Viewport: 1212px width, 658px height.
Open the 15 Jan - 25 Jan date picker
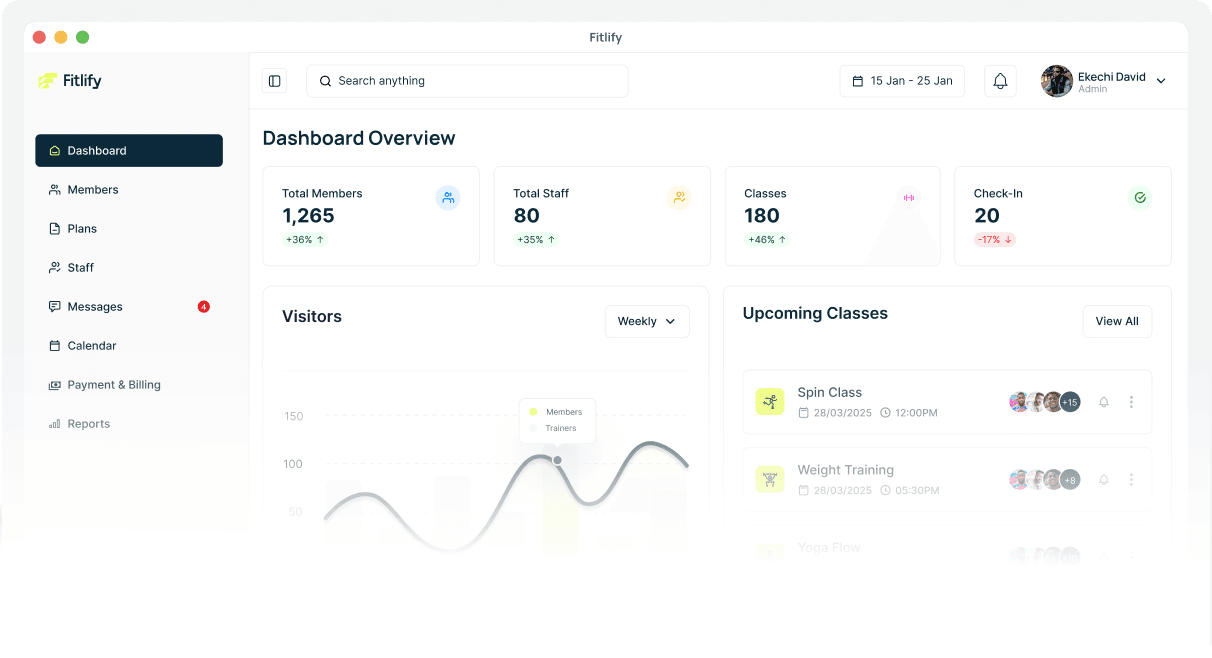point(901,81)
